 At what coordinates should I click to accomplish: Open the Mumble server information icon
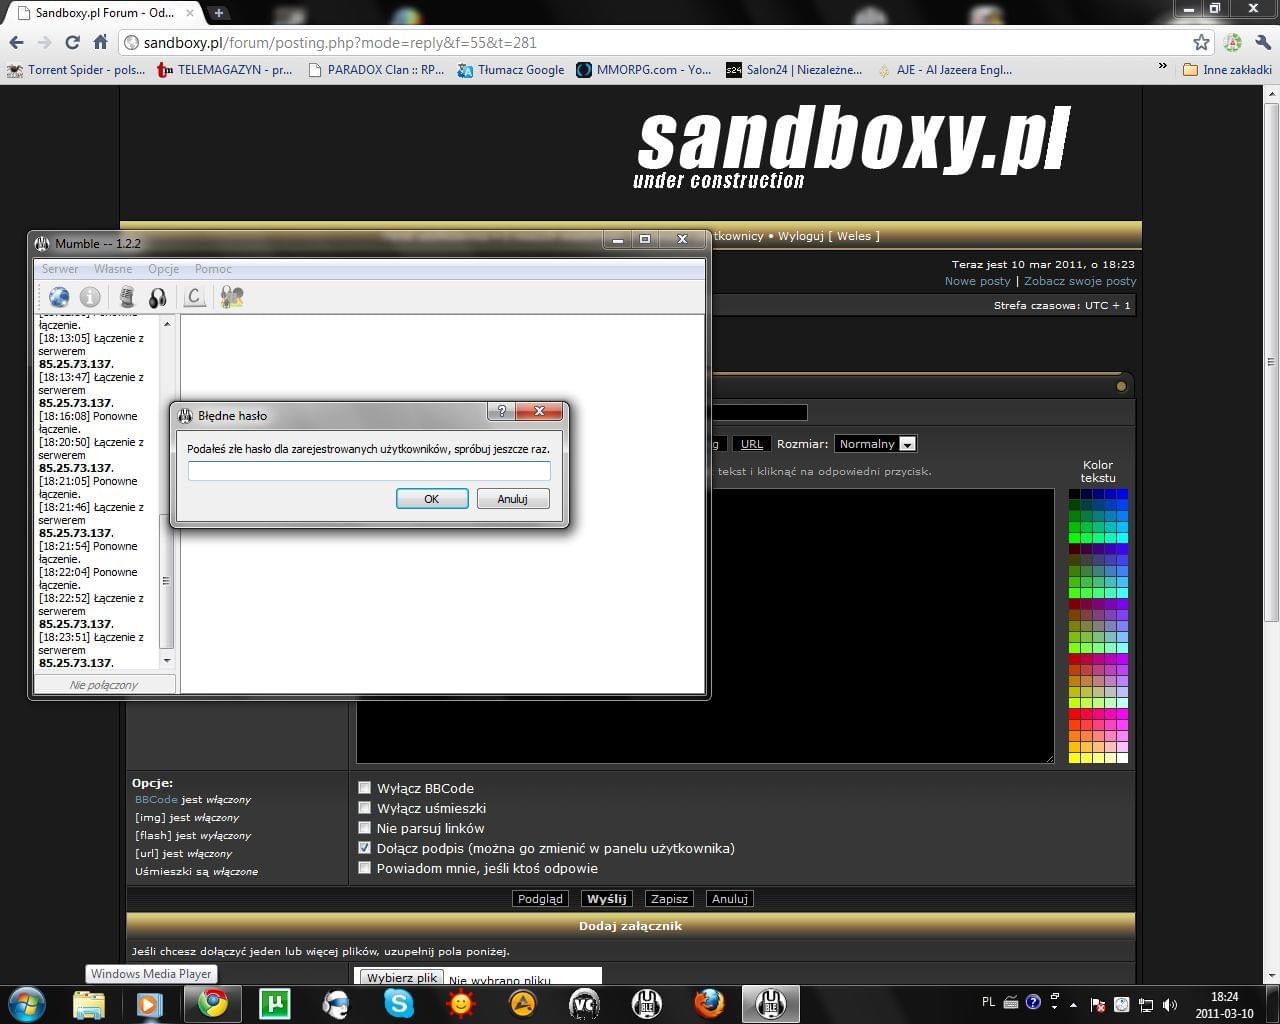tap(90, 297)
